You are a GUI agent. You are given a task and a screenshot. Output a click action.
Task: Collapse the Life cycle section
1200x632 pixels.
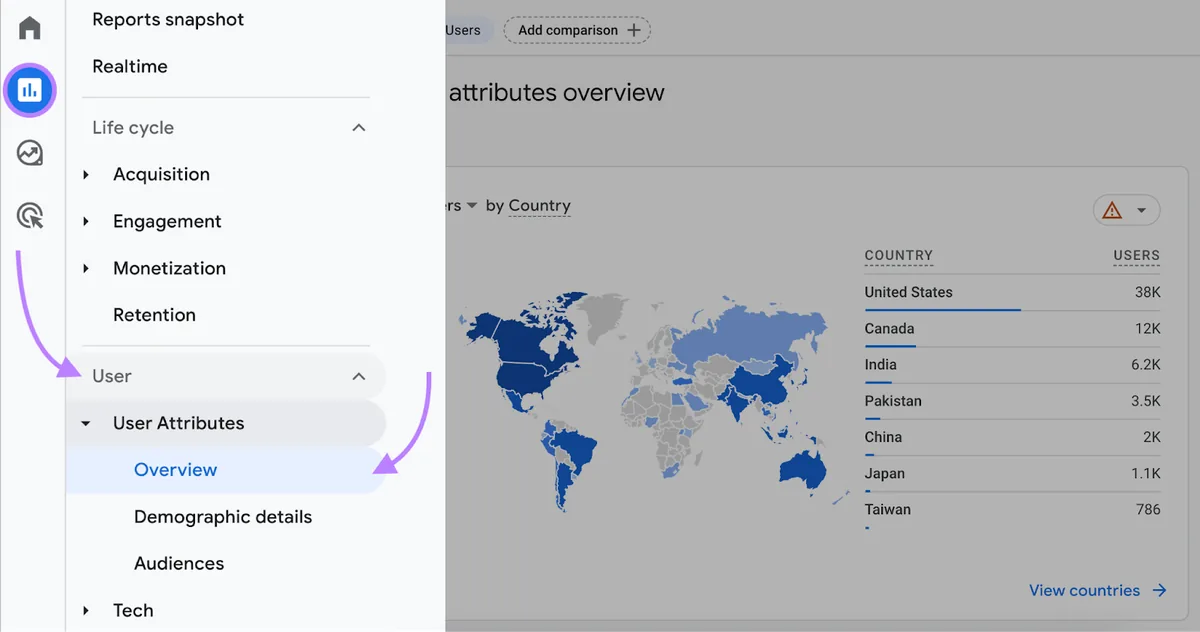359,128
